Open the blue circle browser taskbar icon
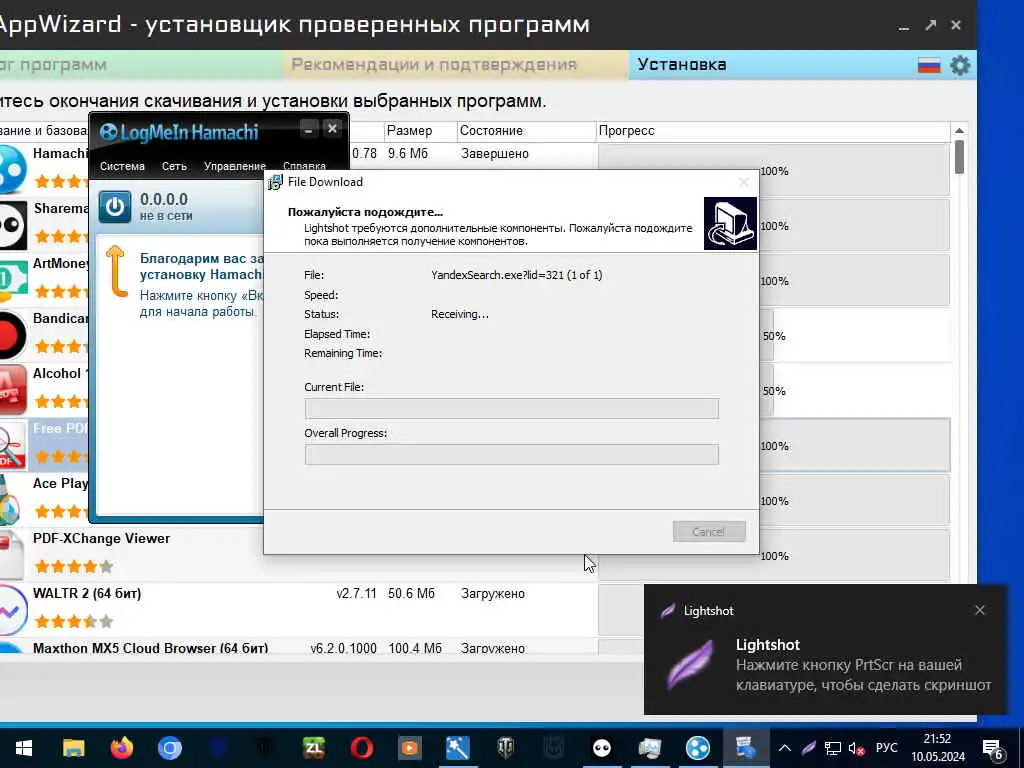 click(x=170, y=748)
